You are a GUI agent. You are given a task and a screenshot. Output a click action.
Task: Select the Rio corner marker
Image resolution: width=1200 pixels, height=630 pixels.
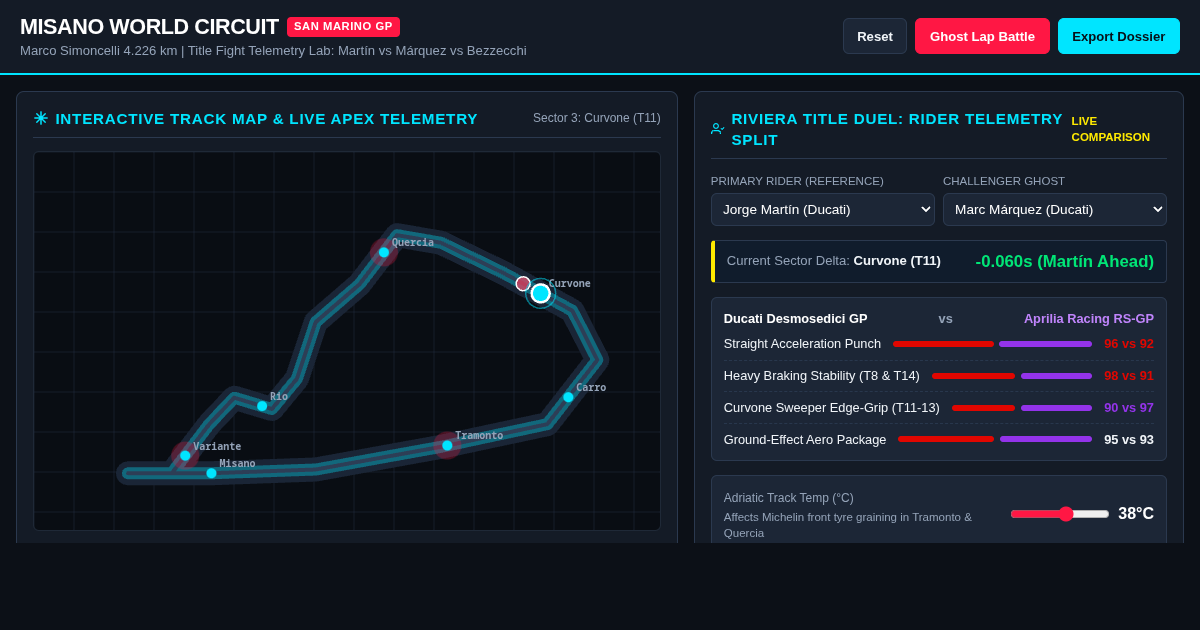262,406
